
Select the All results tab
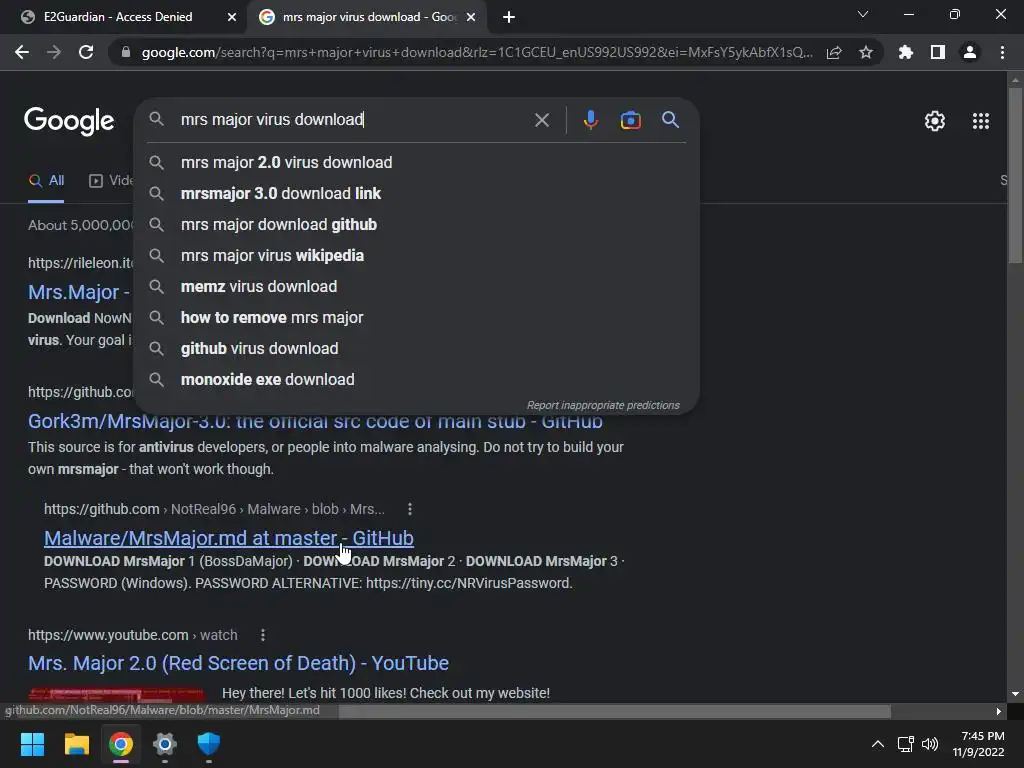pos(46,180)
